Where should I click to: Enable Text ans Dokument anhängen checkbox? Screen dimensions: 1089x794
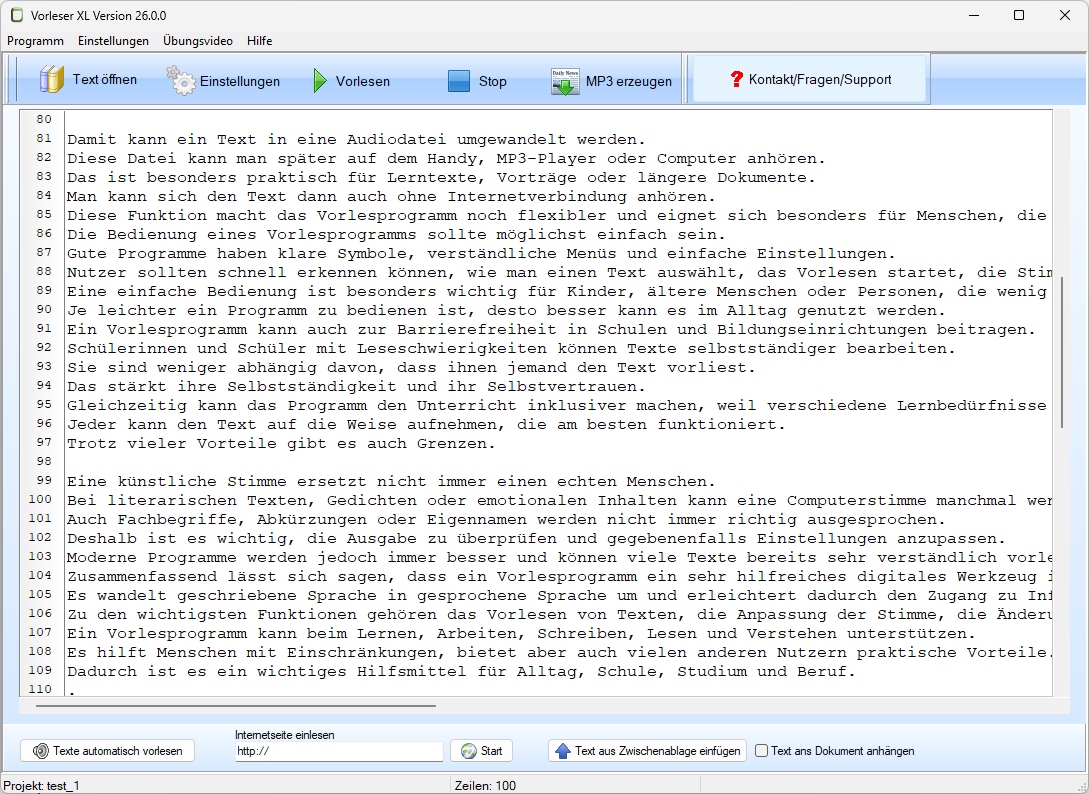pos(761,751)
